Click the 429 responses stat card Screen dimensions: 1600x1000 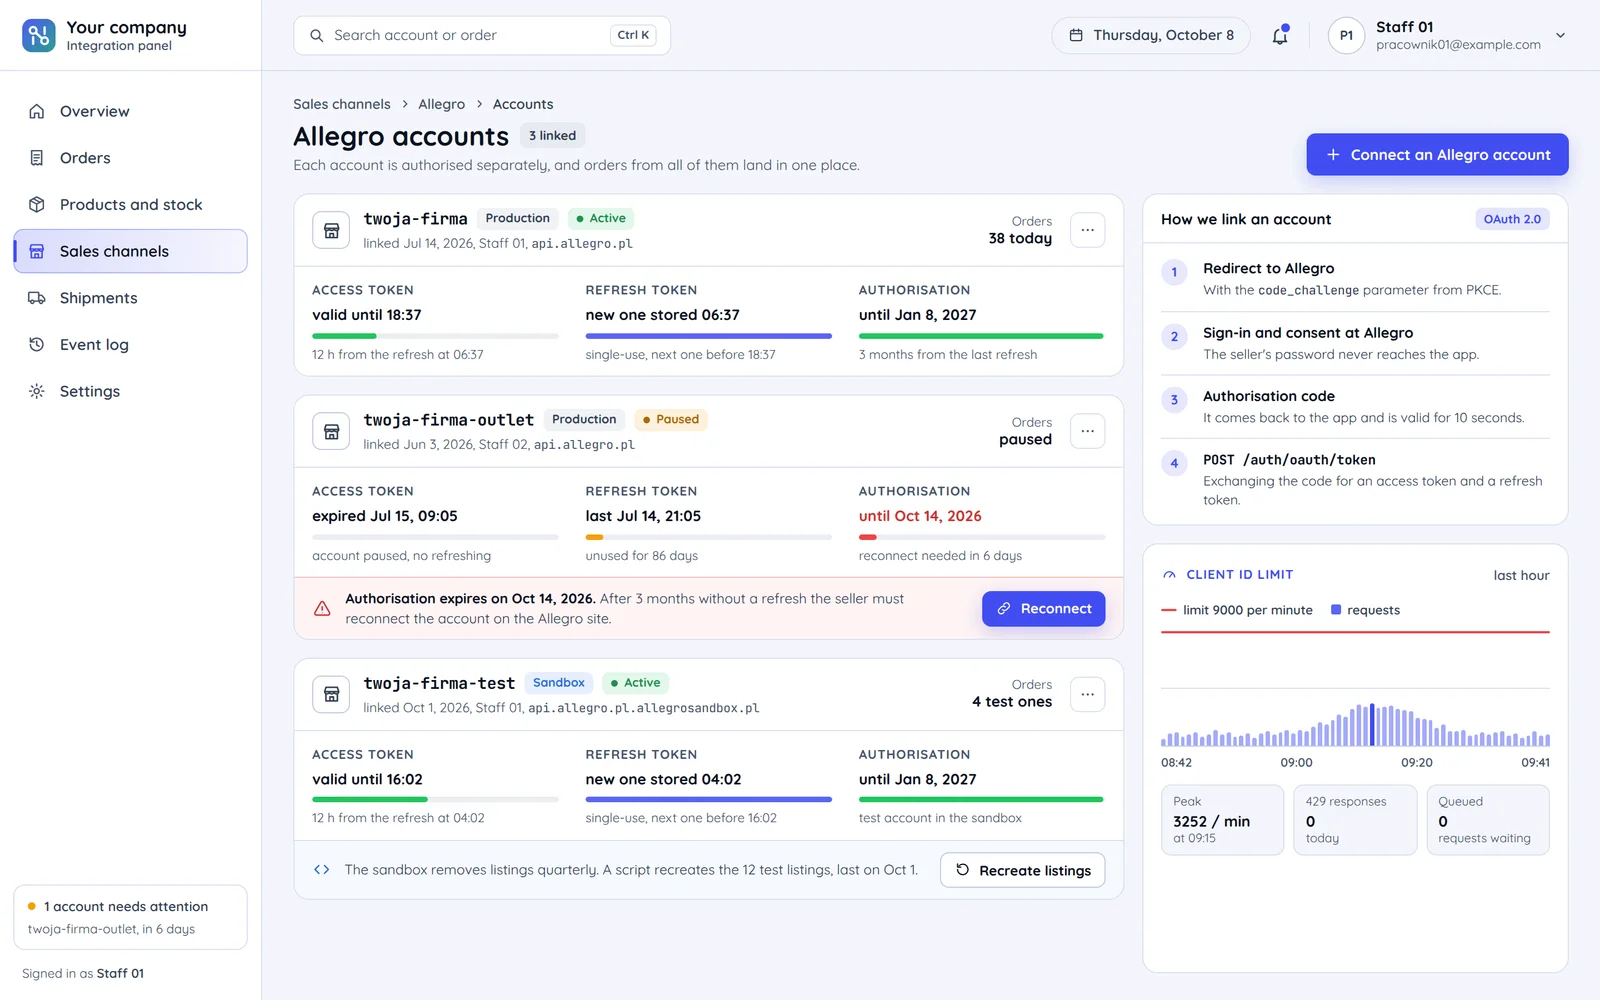(1355, 820)
